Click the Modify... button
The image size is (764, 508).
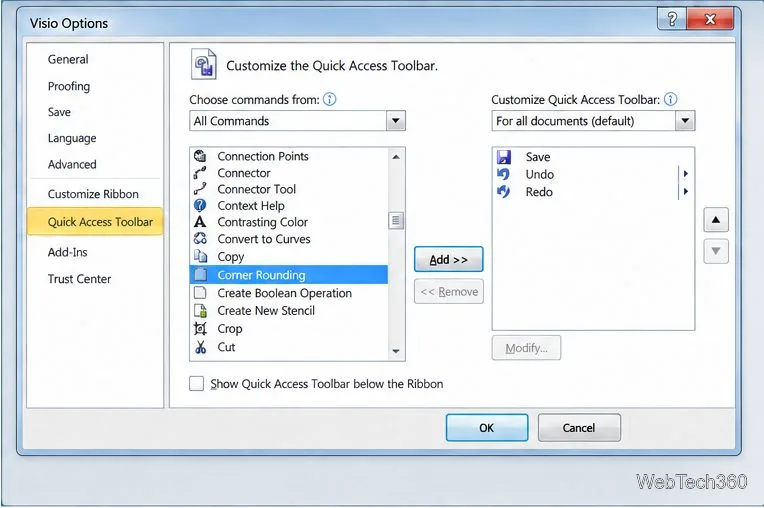click(x=526, y=348)
